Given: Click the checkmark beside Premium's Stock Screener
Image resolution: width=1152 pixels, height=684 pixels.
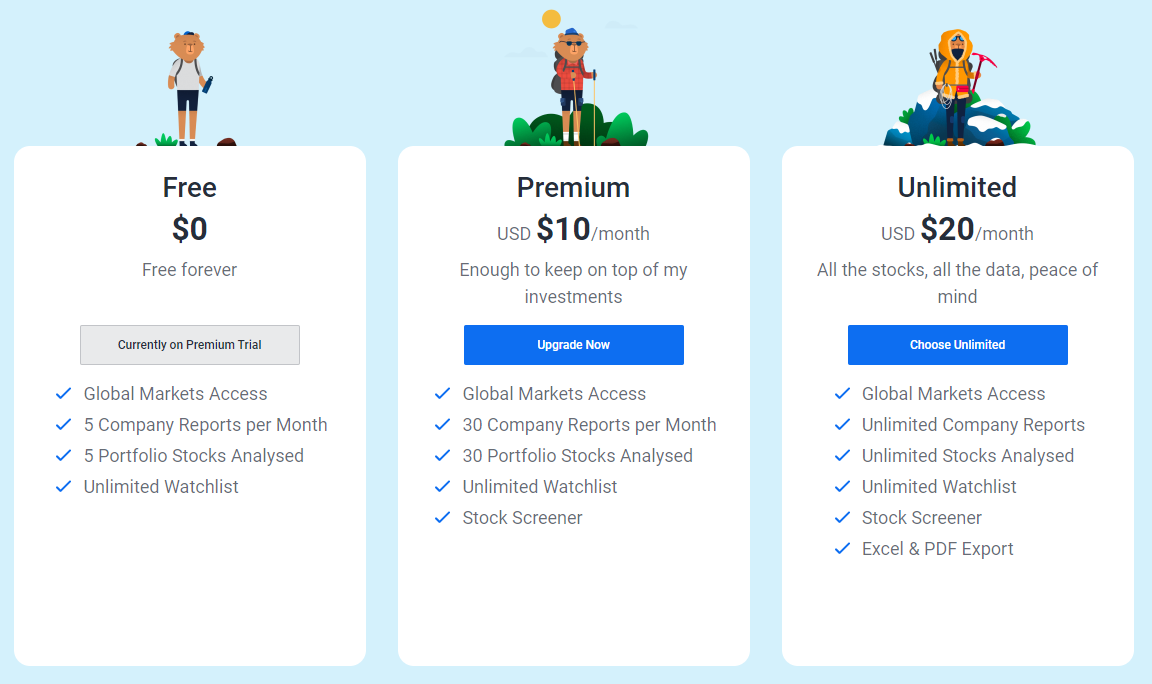Looking at the screenshot, I should point(442,517).
